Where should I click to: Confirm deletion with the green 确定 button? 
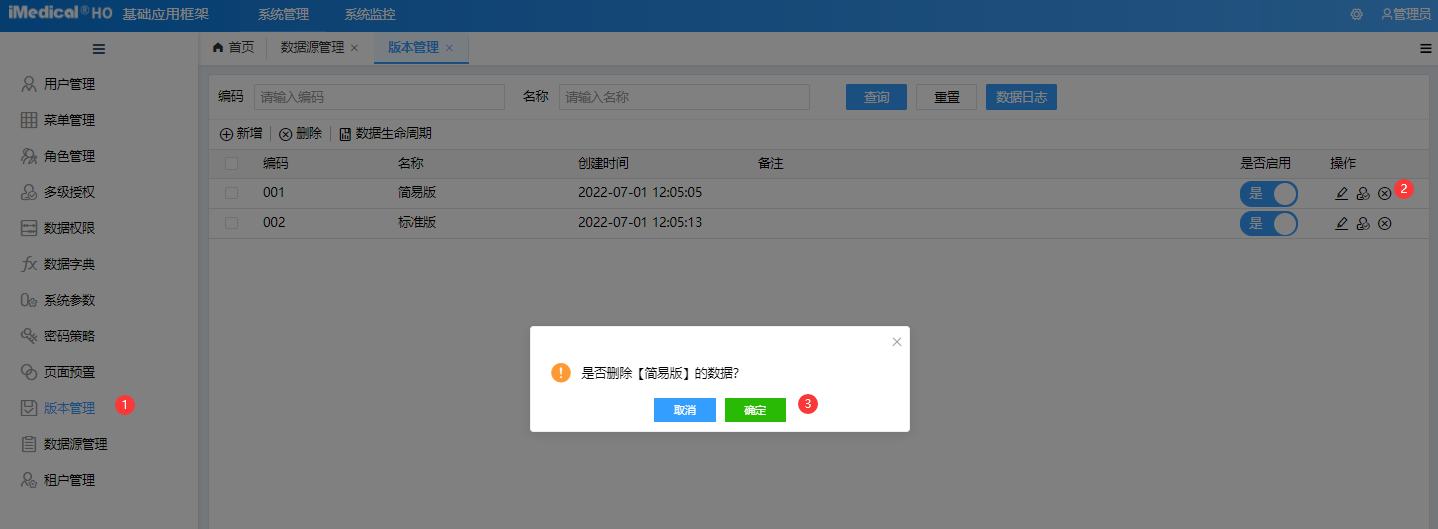(x=755, y=410)
